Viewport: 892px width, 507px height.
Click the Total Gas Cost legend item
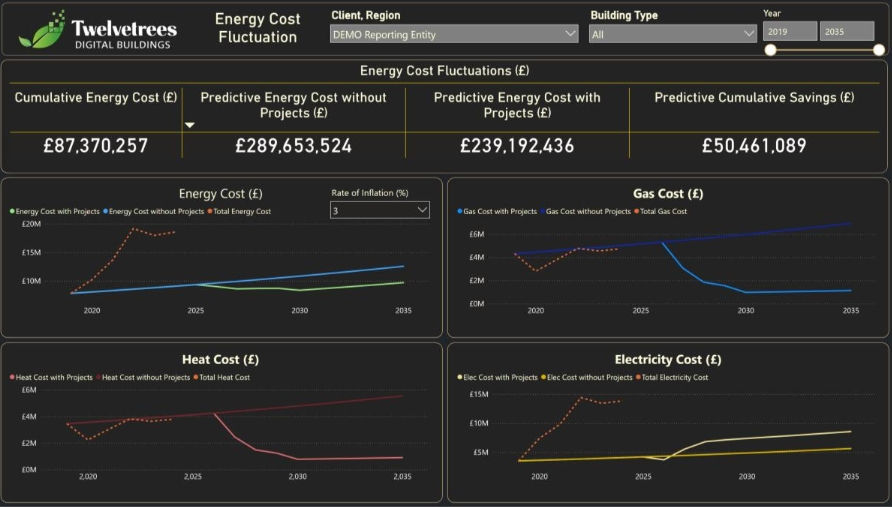[660, 211]
